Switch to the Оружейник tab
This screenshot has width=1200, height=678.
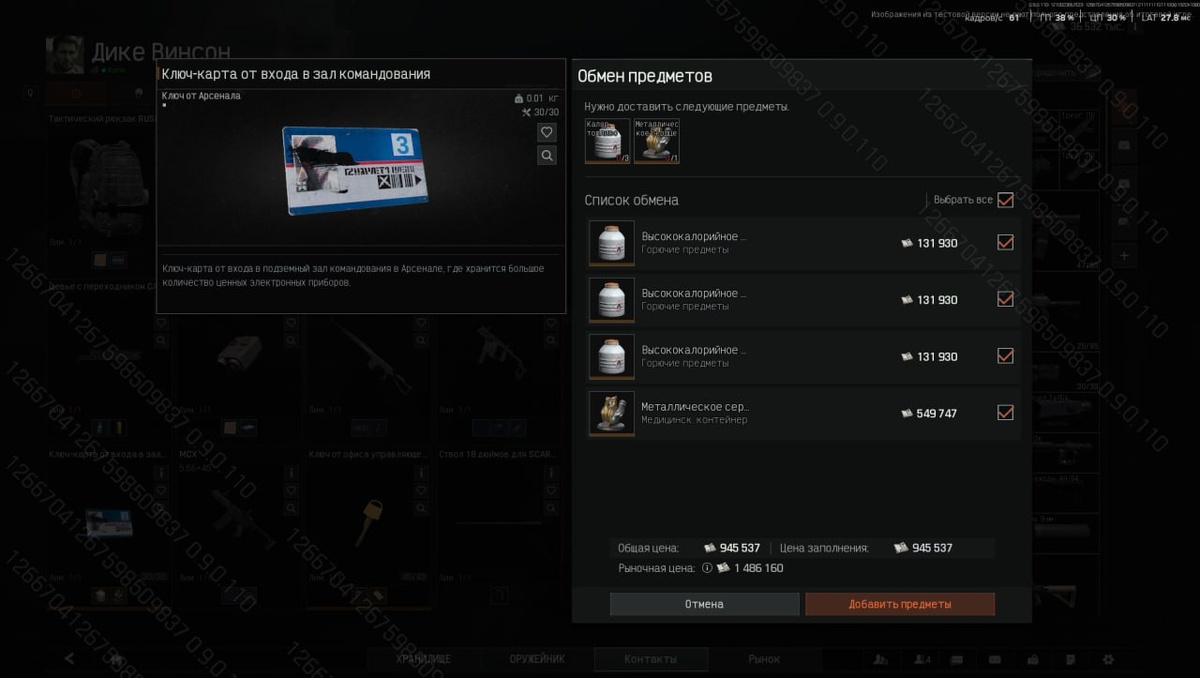coord(537,659)
